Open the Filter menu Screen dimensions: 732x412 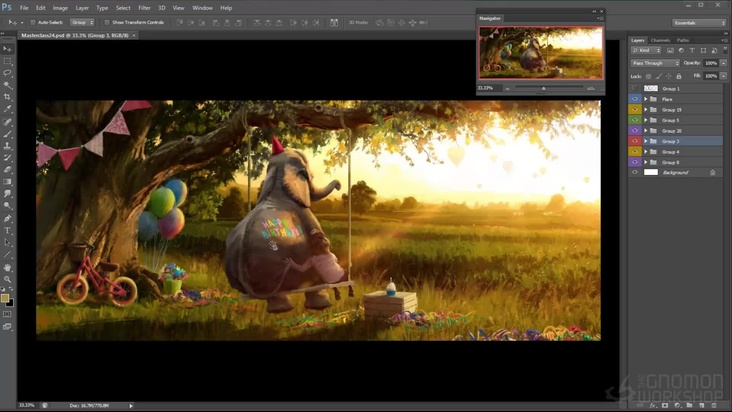click(x=143, y=7)
